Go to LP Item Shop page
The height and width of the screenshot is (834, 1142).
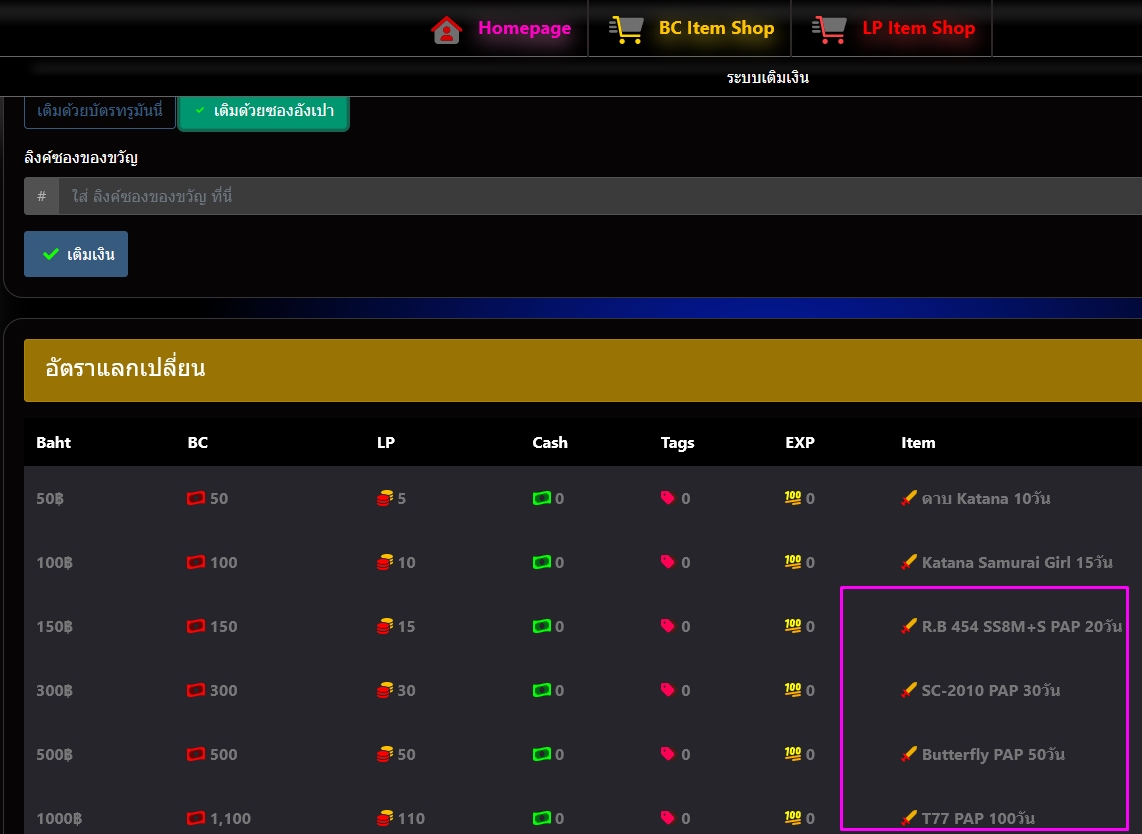[918, 28]
